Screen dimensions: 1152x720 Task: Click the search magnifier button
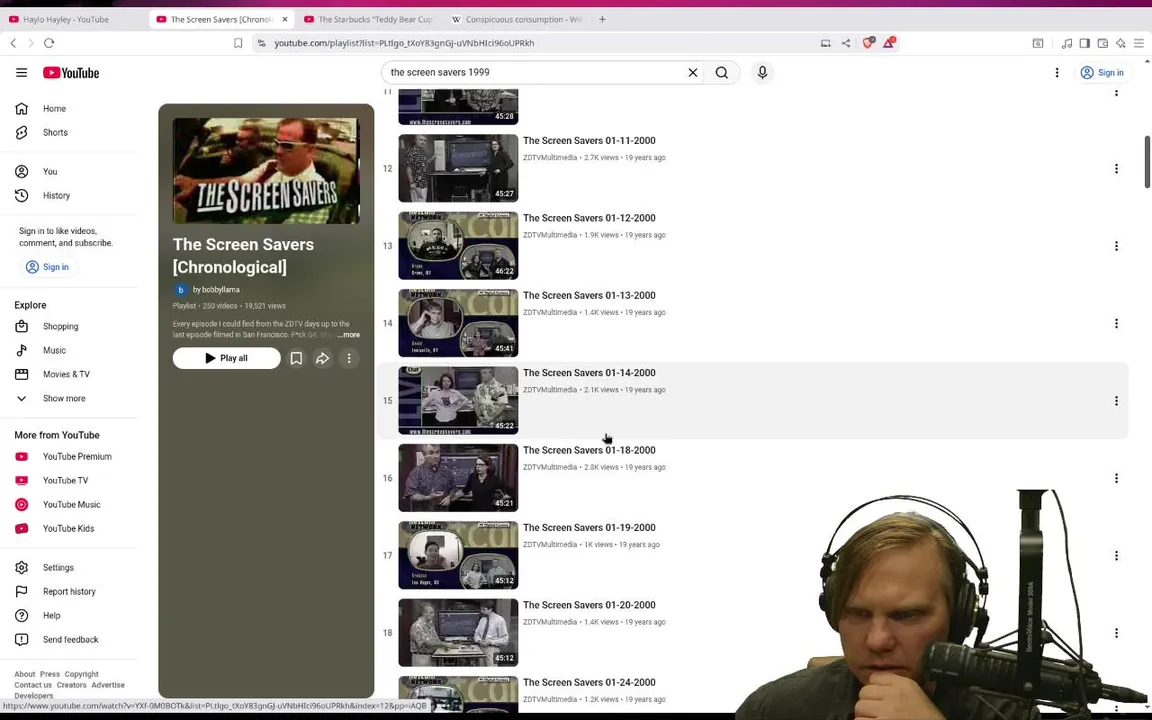click(x=721, y=73)
